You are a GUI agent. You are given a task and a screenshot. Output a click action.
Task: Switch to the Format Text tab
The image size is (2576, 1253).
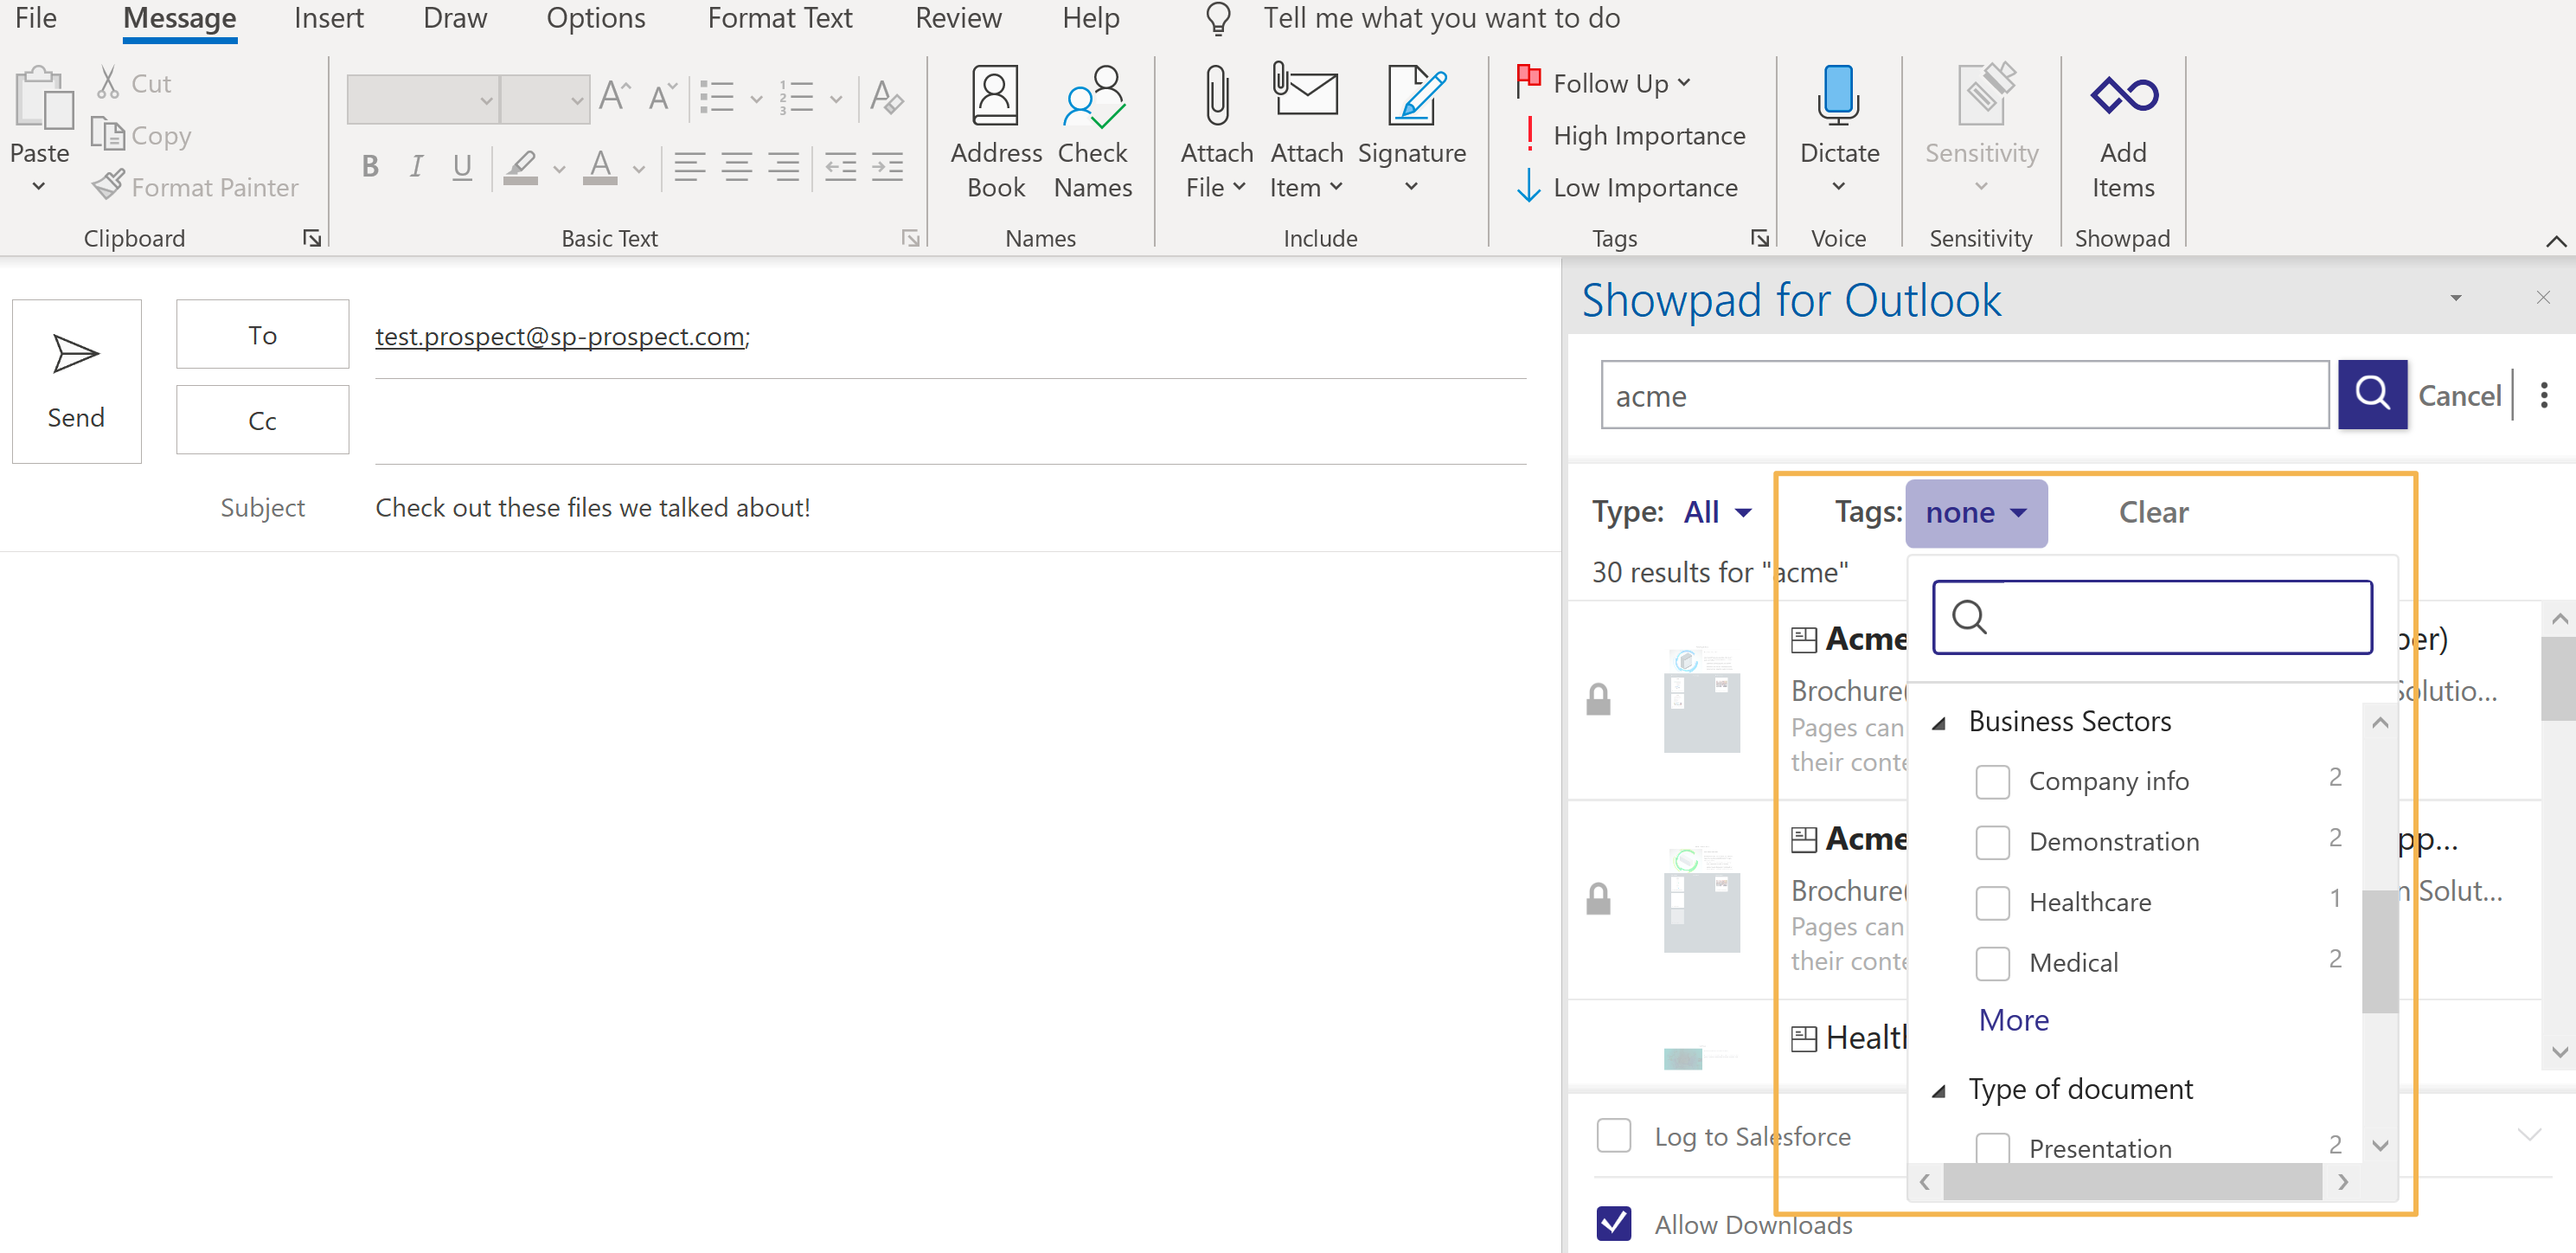point(780,18)
